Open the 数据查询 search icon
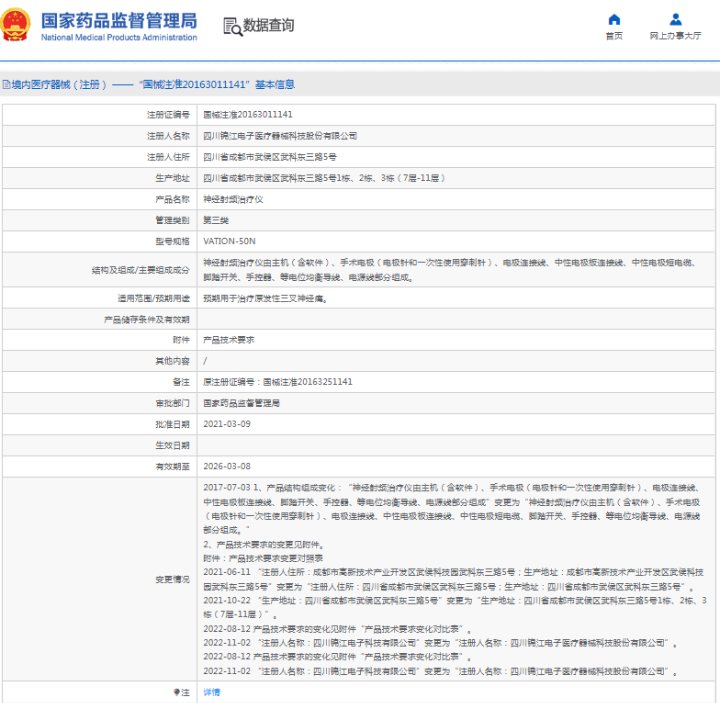 232,26
